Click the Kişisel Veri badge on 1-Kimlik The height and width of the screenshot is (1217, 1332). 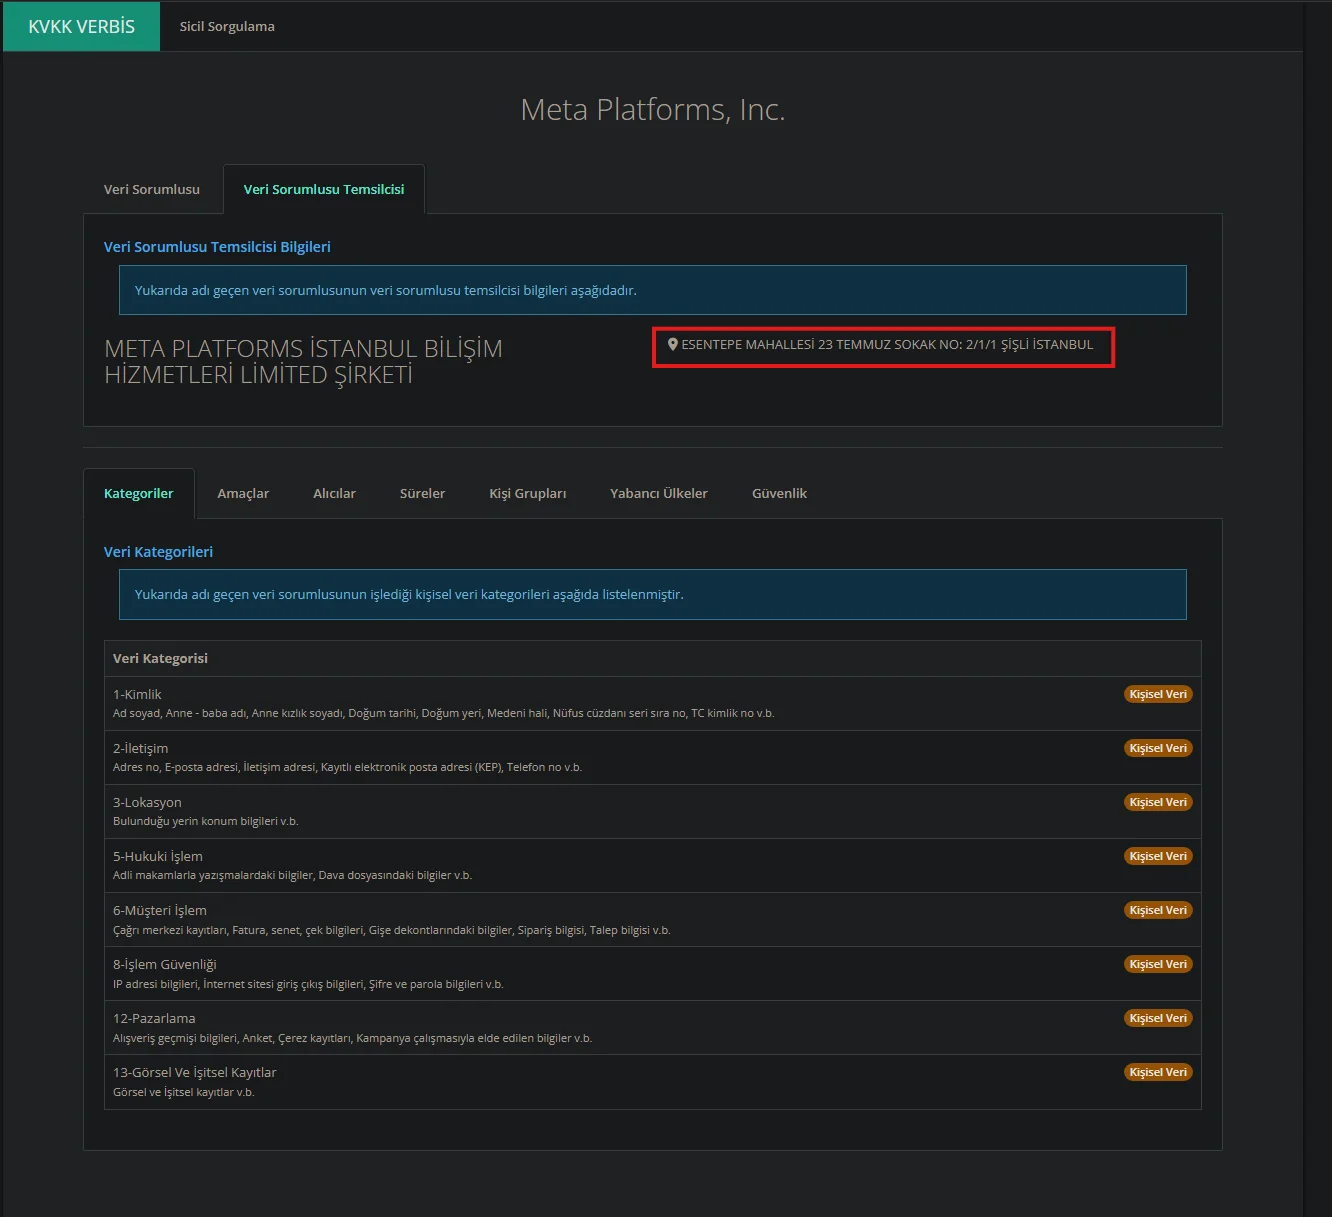[x=1158, y=694]
